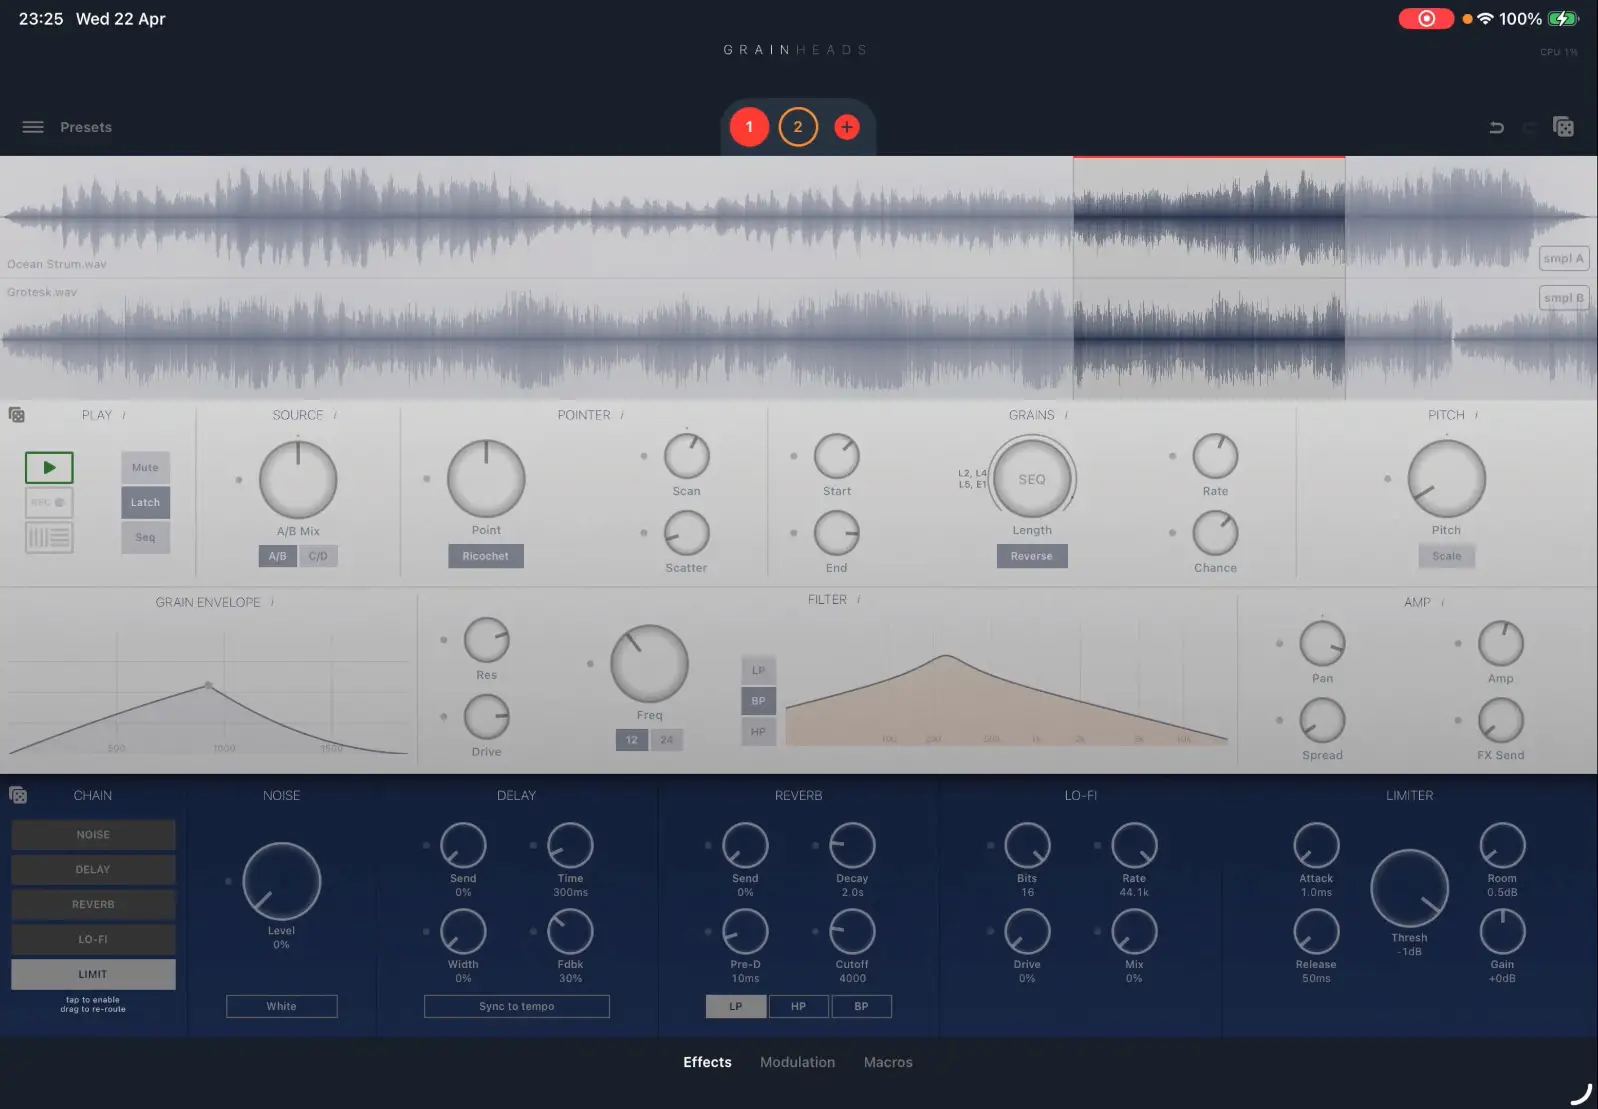The height and width of the screenshot is (1109, 1598).
Task: Click the delay Sync to tempo button
Action: pos(516,1006)
